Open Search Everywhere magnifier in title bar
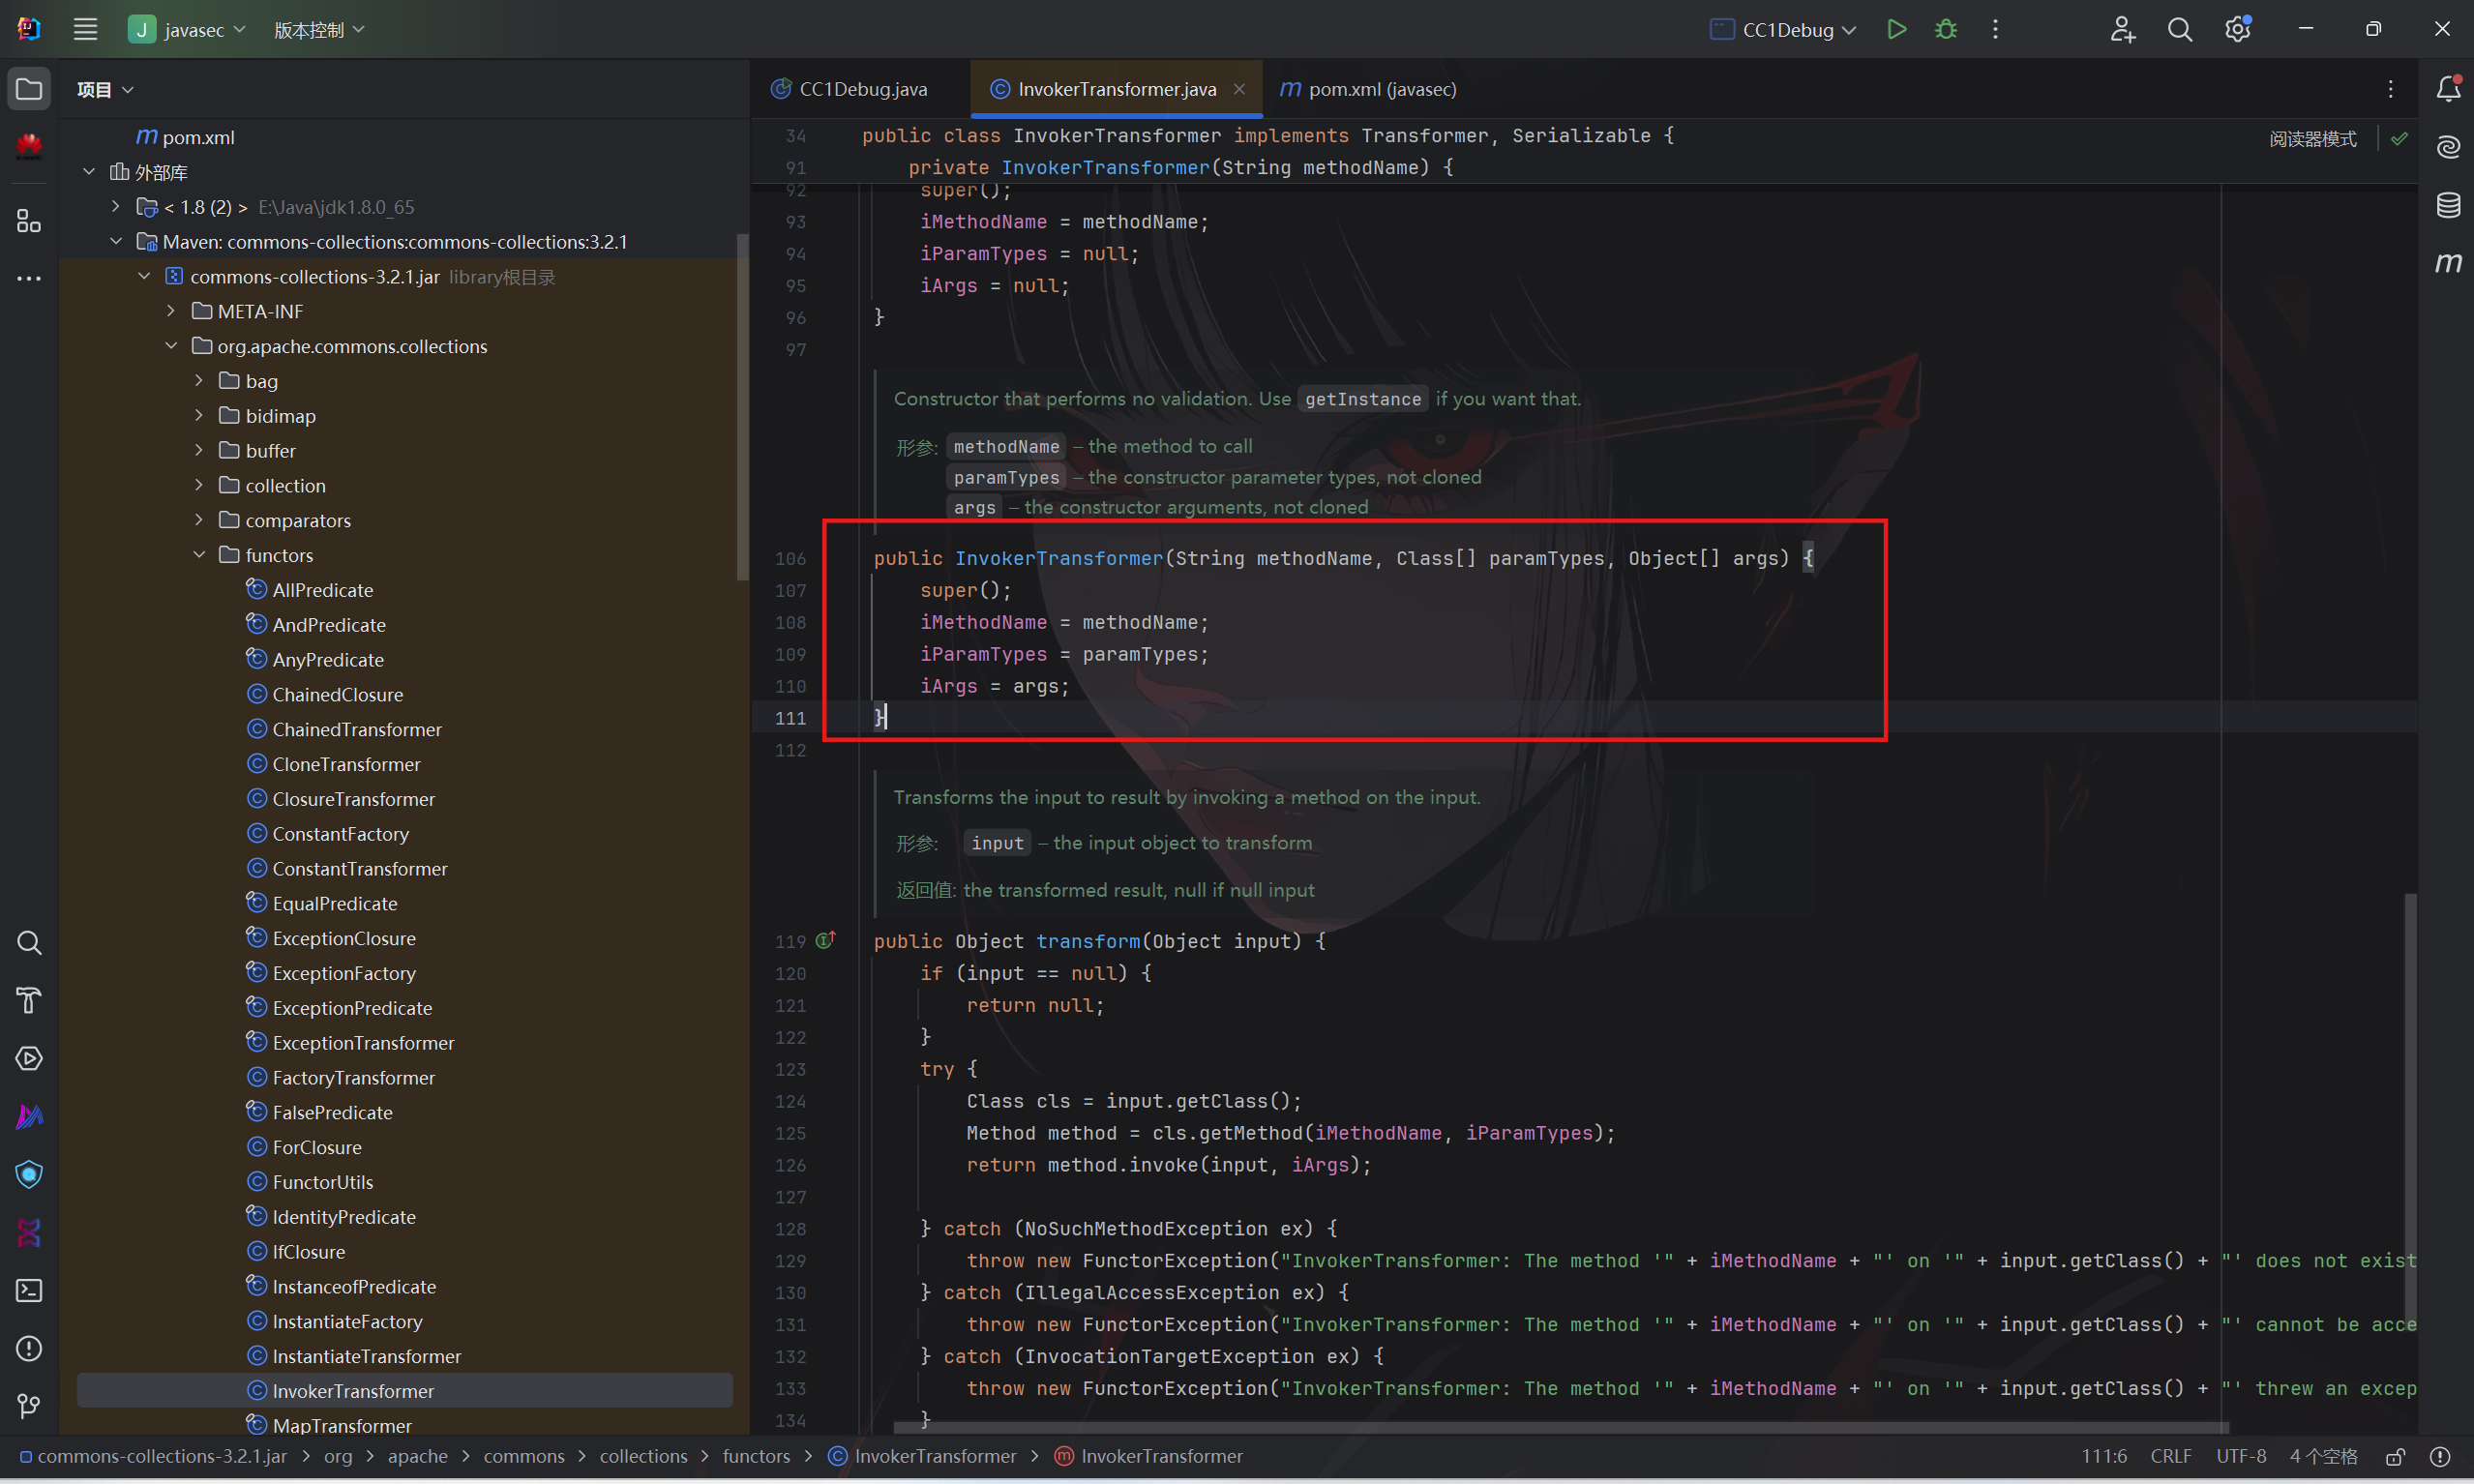The image size is (2474, 1484). (2180, 29)
